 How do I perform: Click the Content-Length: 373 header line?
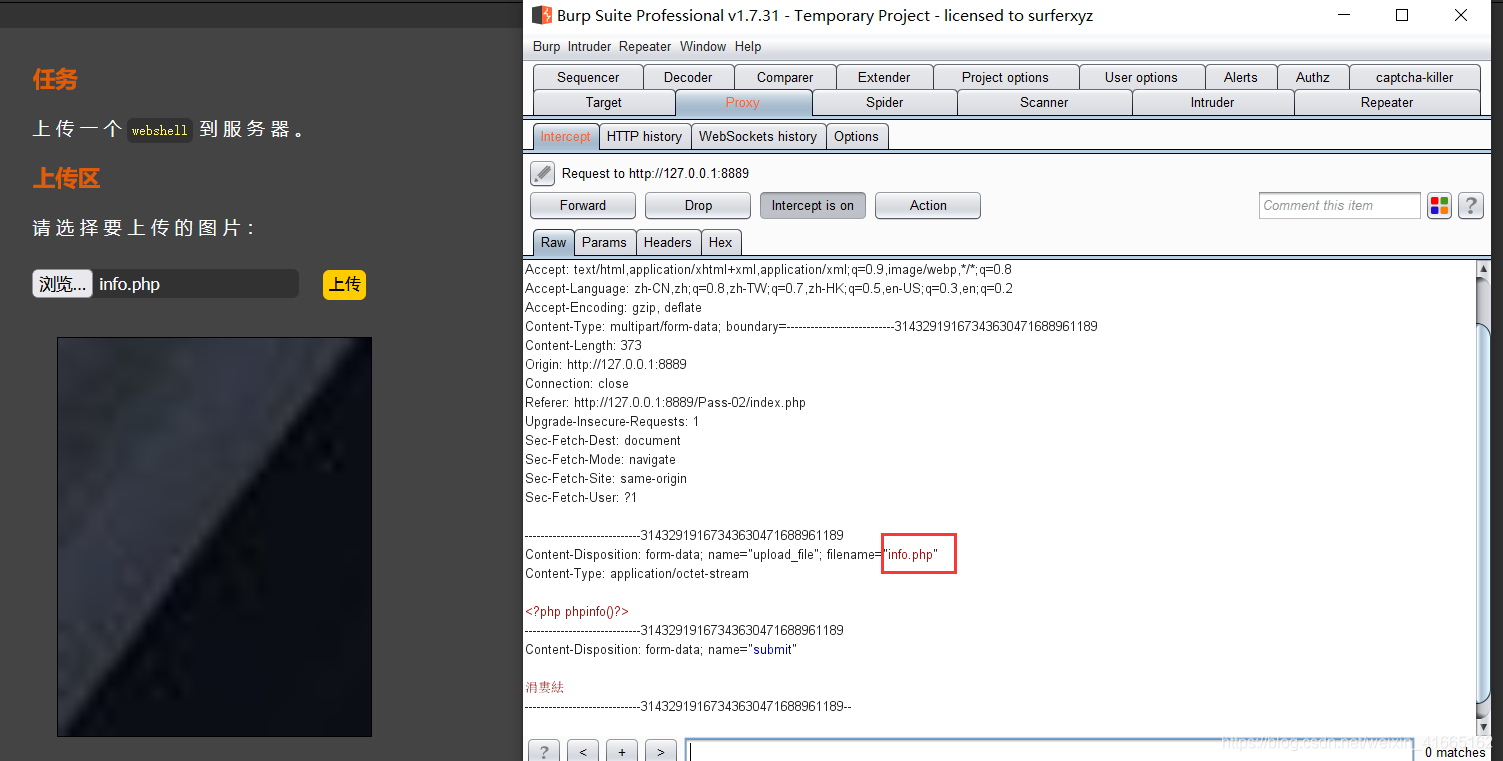tap(584, 345)
